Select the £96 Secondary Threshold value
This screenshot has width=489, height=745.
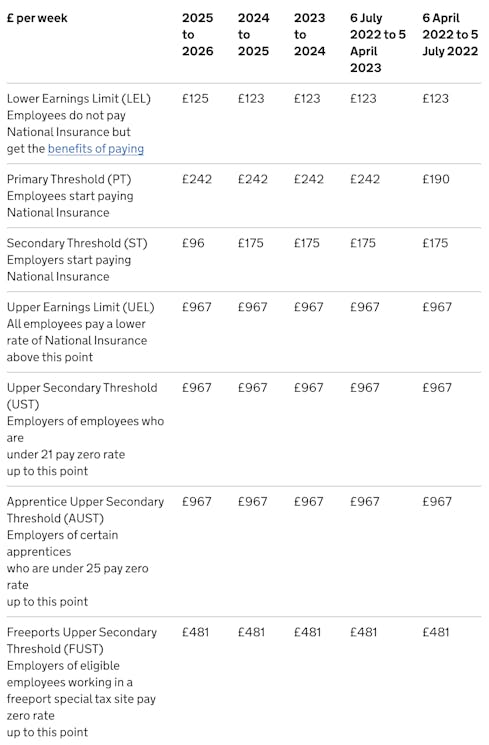pos(193,243)
